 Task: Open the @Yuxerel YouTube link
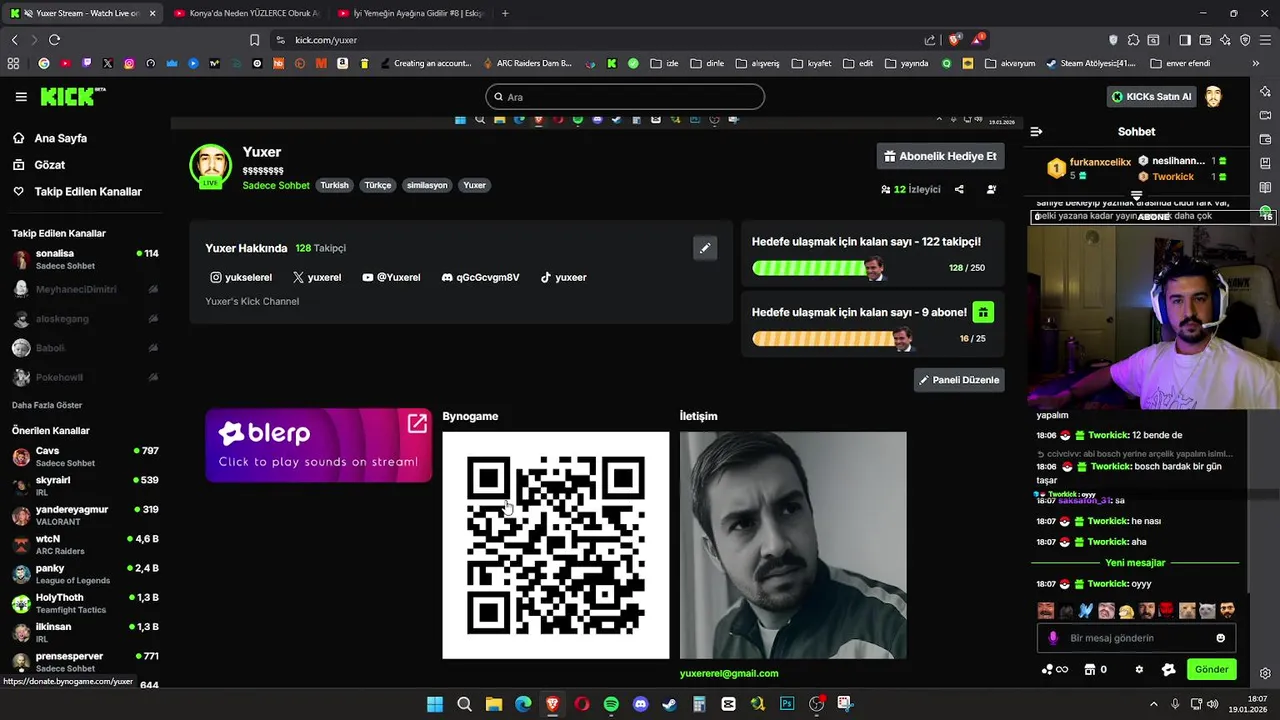point(391,277)
